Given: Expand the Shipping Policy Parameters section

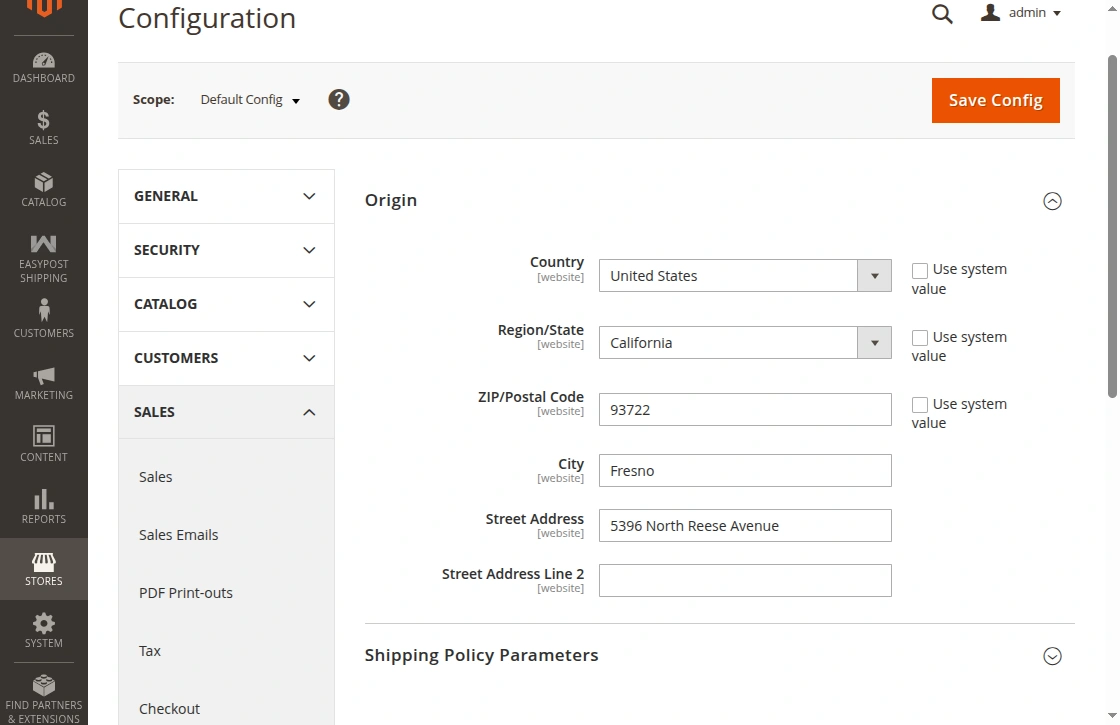Looking at the screenshot, I should click(x=1052, y=656).
